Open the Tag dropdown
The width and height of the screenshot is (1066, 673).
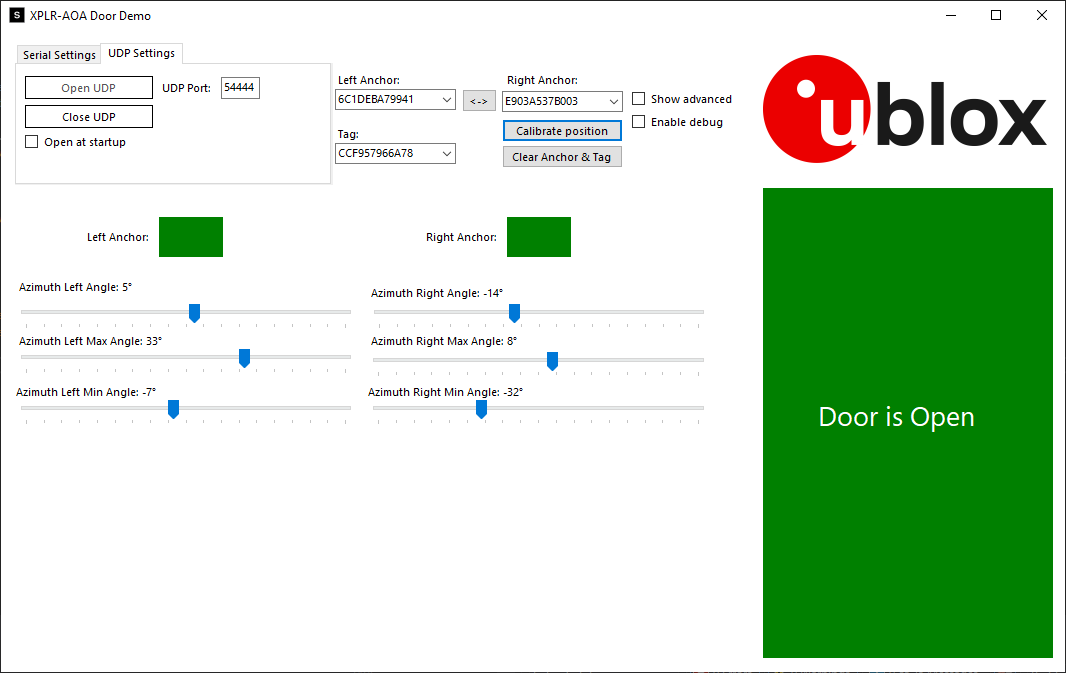pyautogui.click(x=447, y=153)
